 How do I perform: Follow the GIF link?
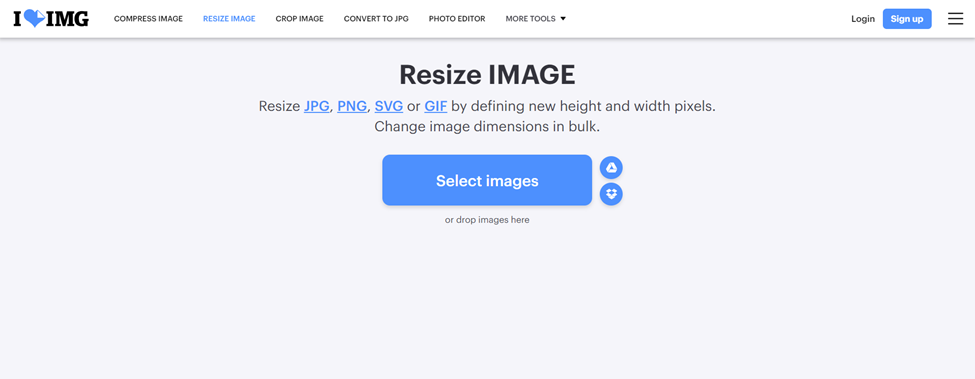pos(436,106)
